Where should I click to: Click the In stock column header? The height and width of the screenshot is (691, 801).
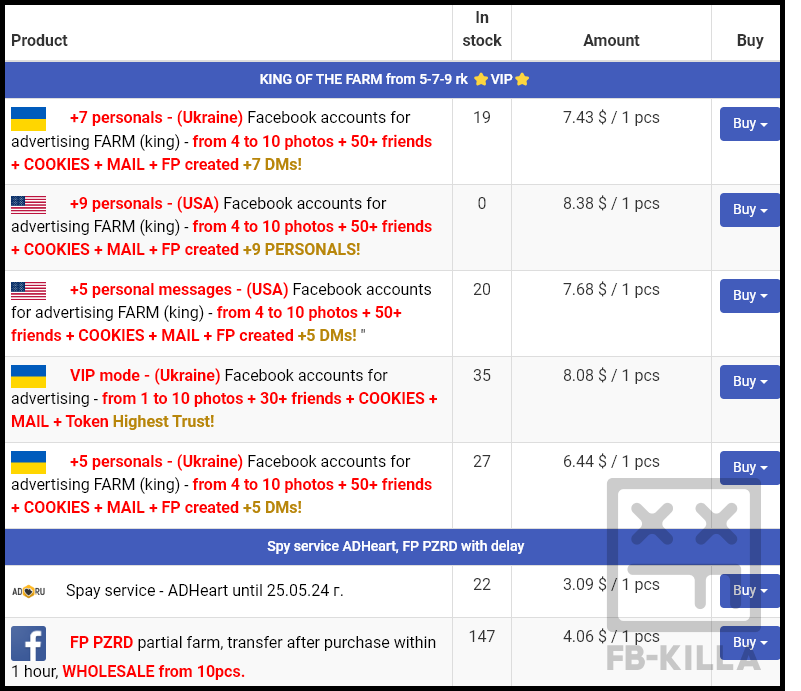click(x=481, y=30)
